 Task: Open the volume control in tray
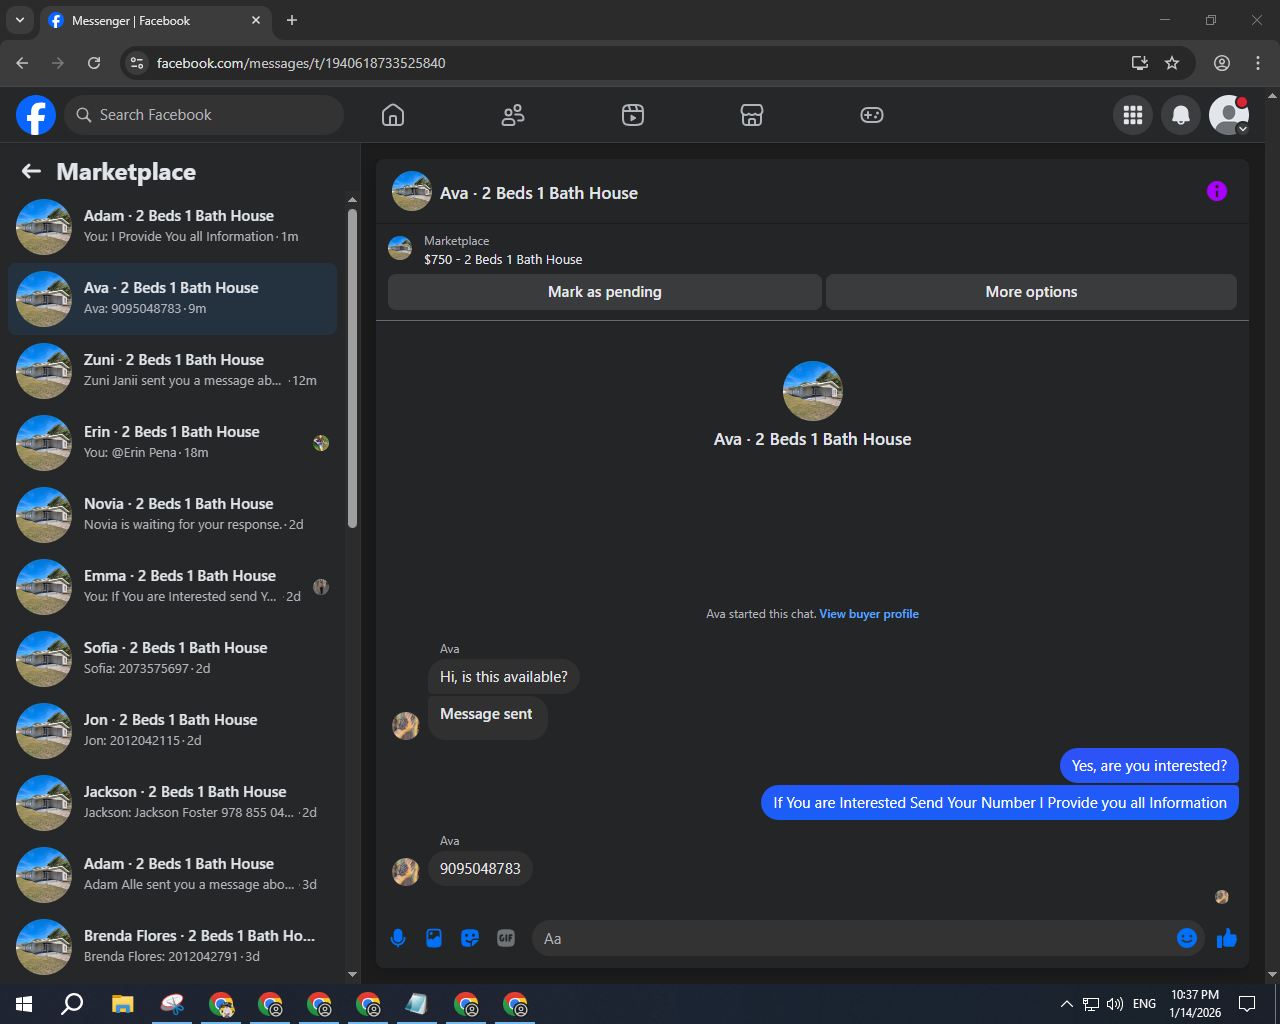click(1115, 1004)
